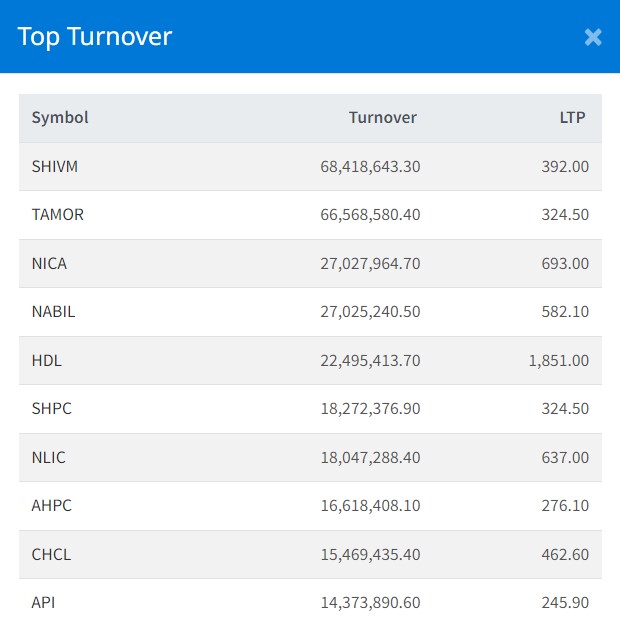Click the HDL LTP value 1,851.00
Viewport: 620px width, 622px height.
[558, 360]
